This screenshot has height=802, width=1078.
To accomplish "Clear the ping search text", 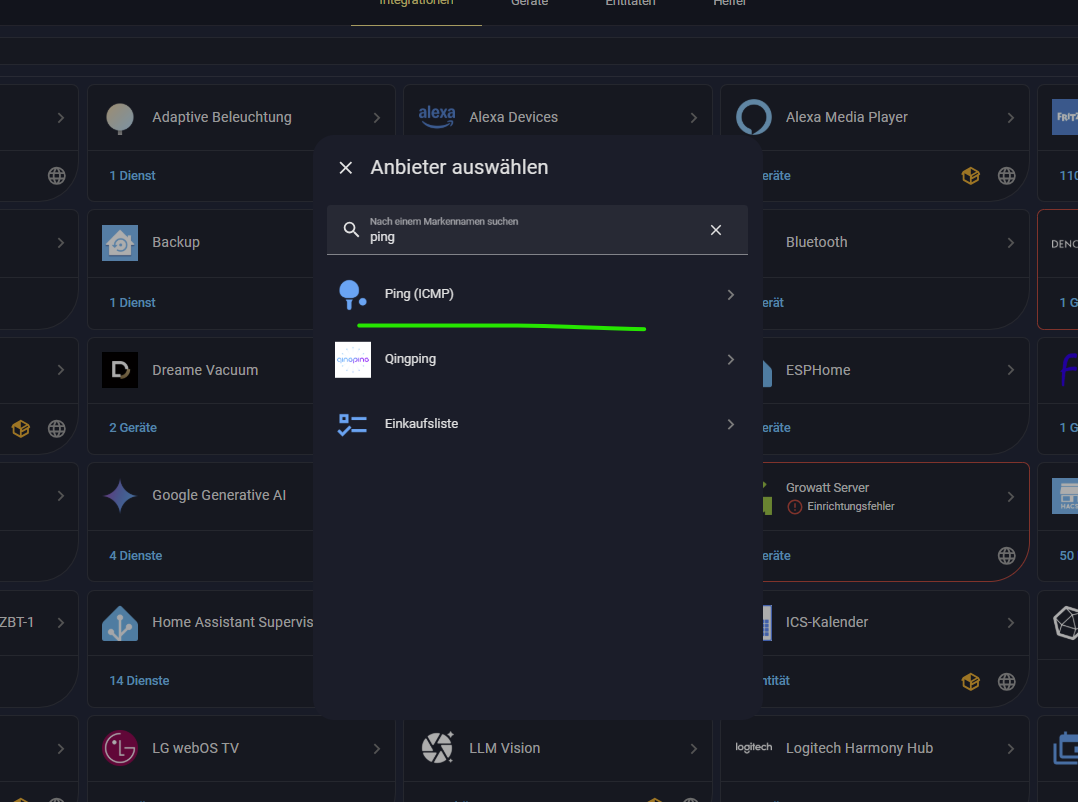I will pos(715,230).
